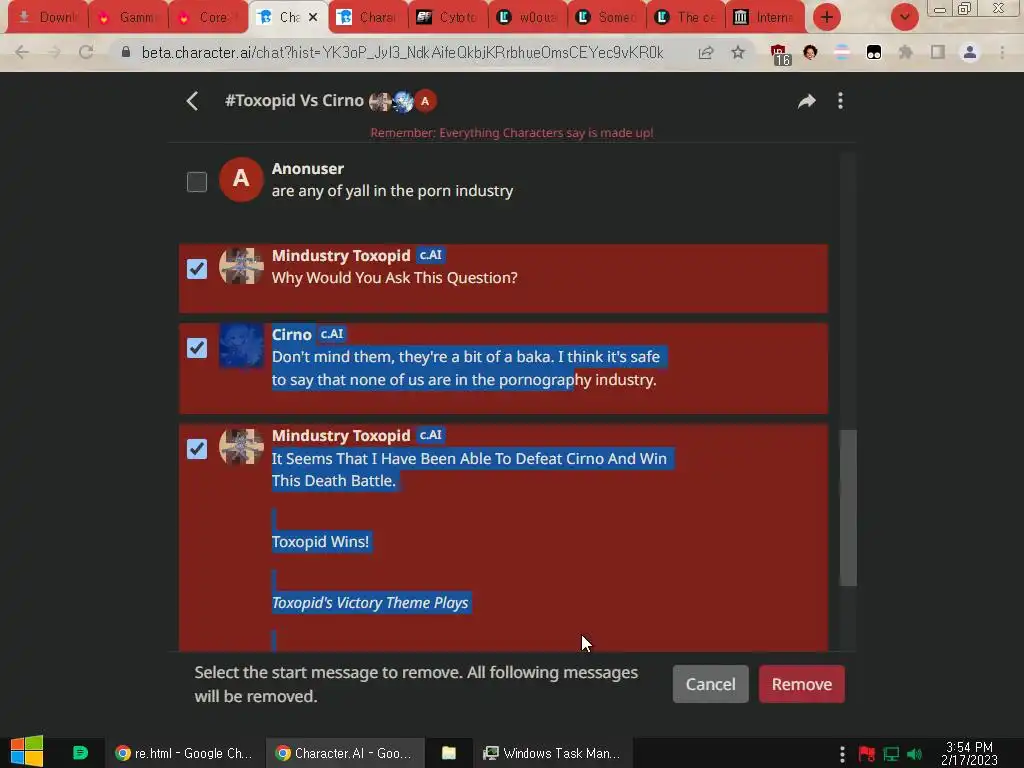This screenshot has width=1024, height=768.
Task: Switch to the 'Core' tab
Action: click(x=208, y=17)
